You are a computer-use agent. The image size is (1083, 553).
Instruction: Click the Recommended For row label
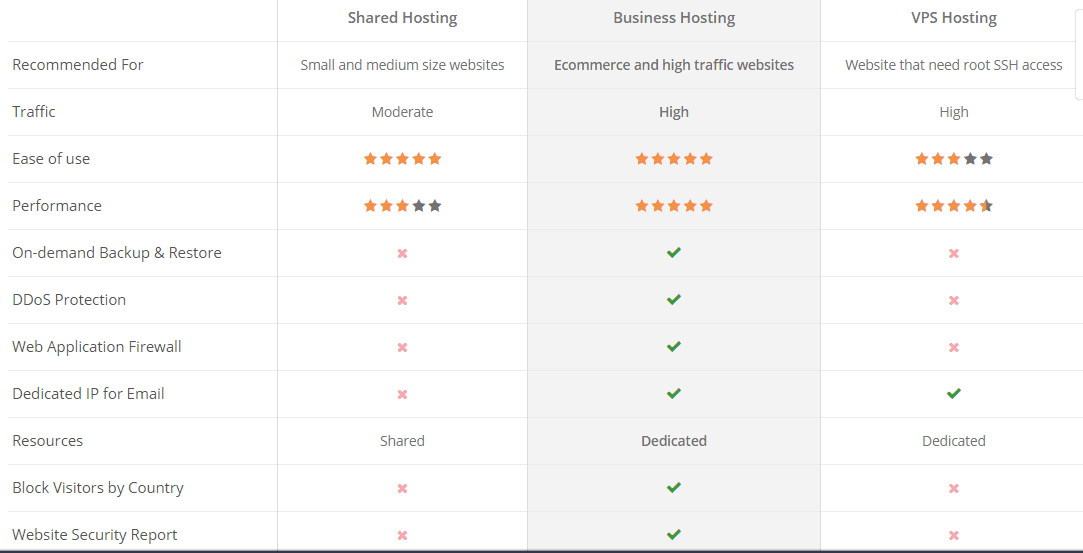pyautogui.click(x=78, y=65)
